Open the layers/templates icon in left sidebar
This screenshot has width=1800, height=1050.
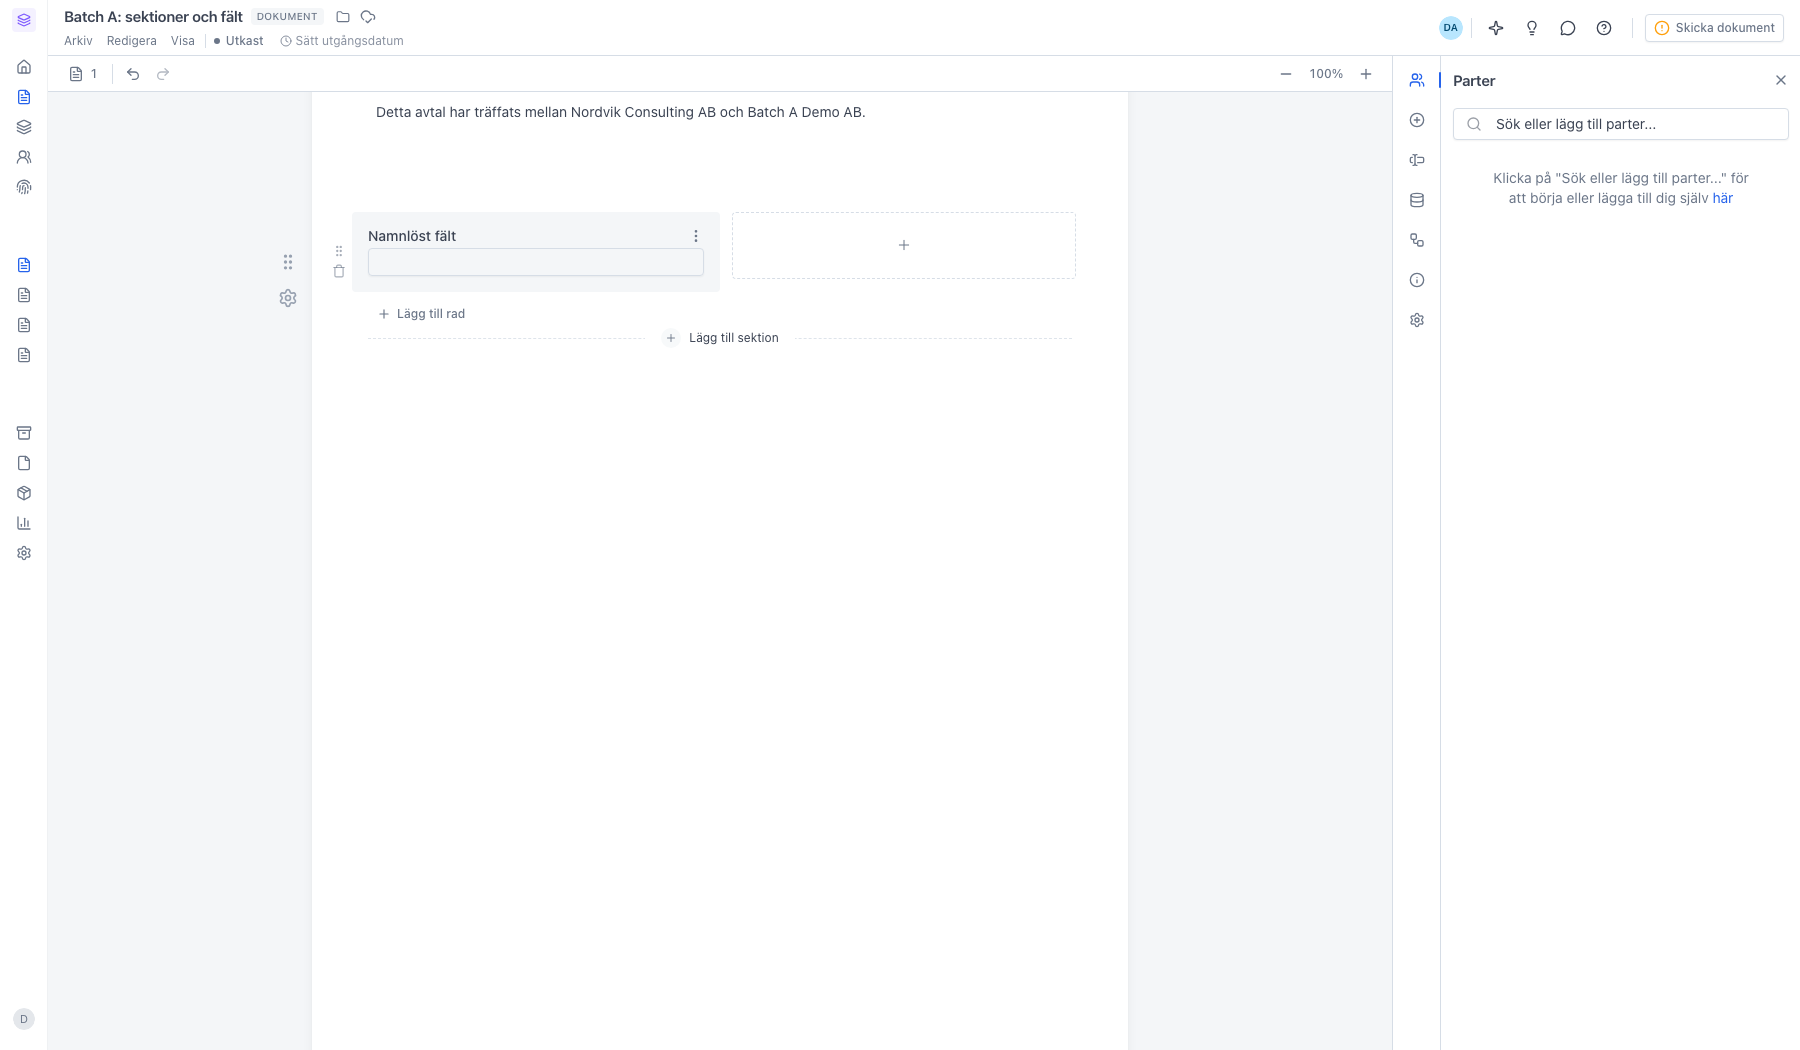[24, 127]
